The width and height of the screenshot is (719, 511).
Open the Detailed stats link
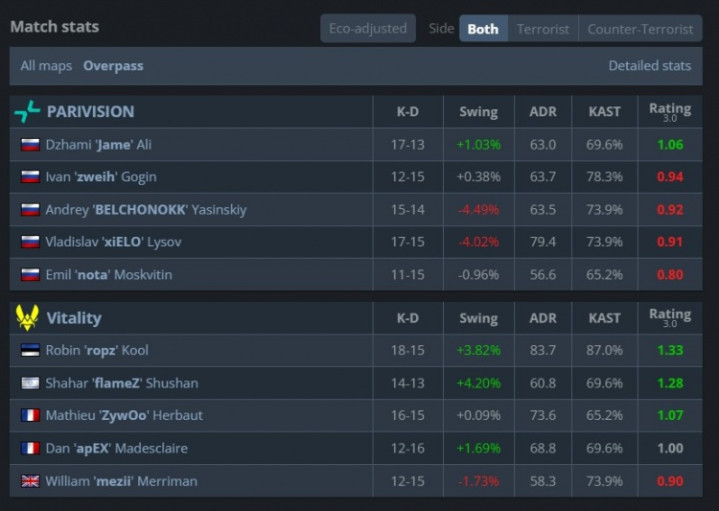(649, 66)
